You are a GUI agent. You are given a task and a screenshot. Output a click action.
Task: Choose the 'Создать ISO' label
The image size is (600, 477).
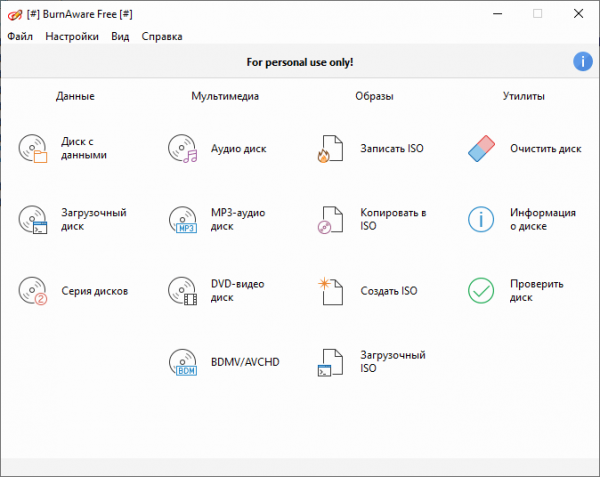389,291
